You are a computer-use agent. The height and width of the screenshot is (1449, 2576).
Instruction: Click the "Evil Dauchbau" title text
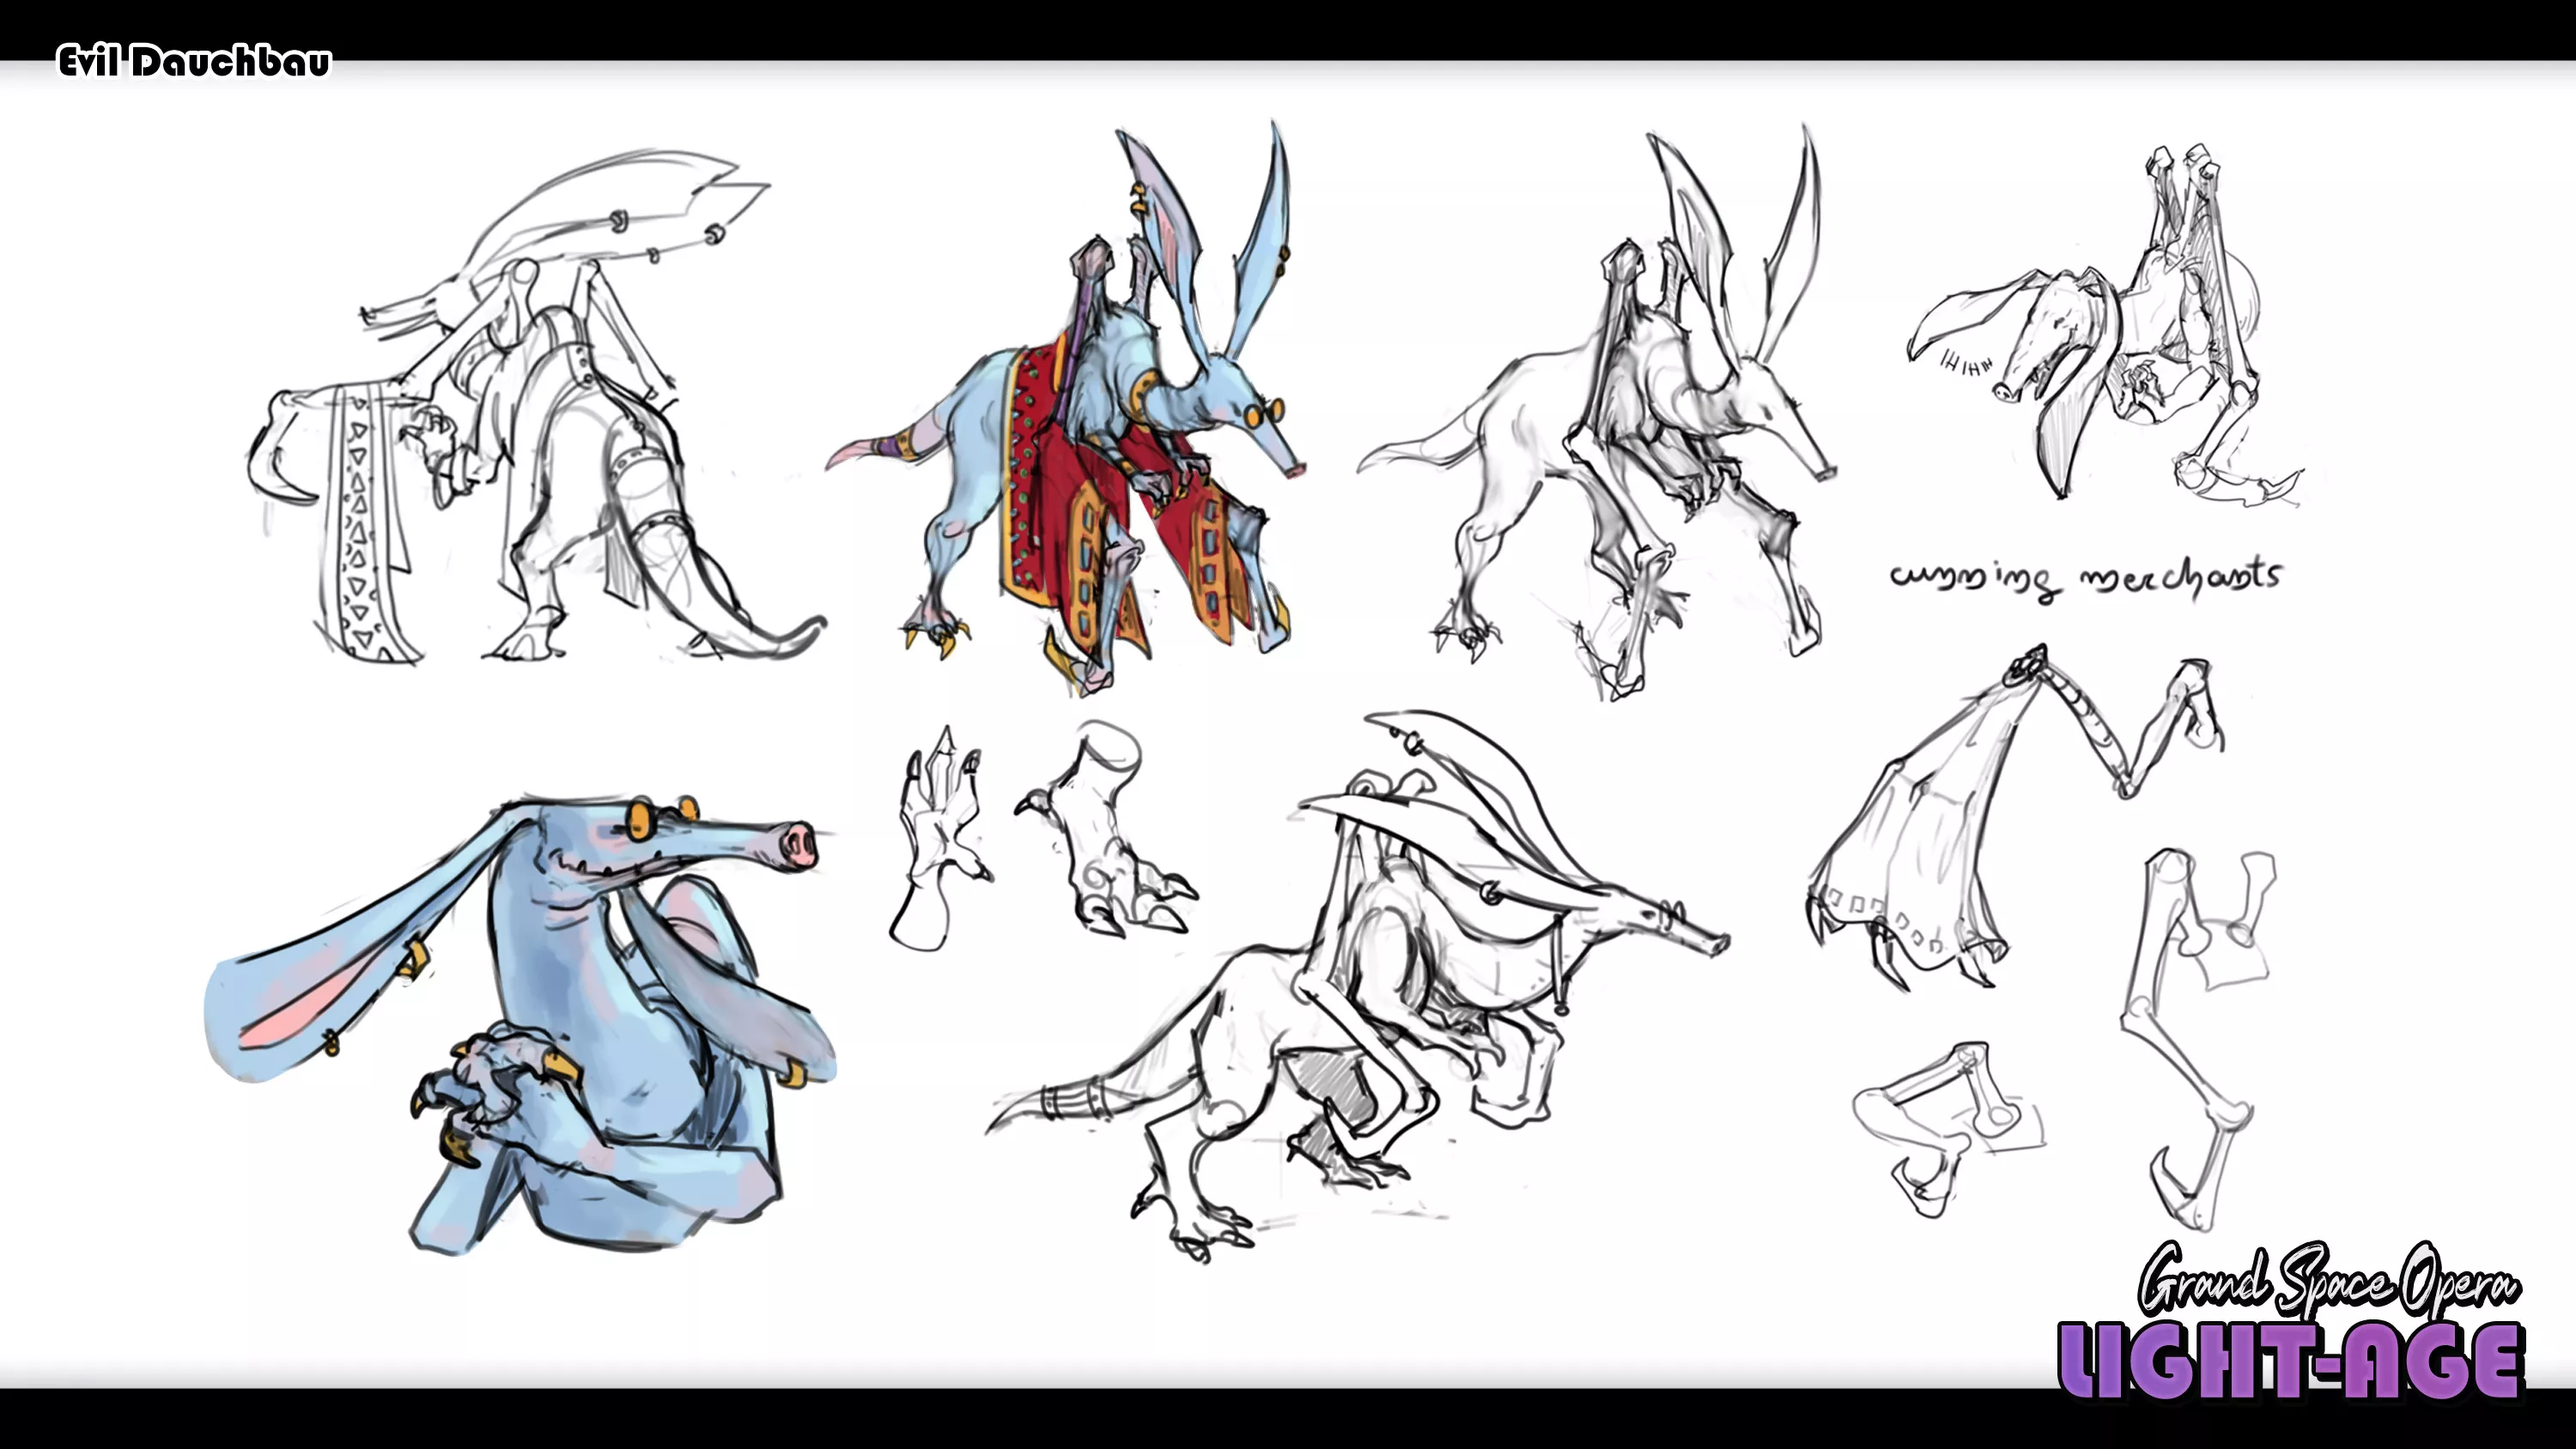click(194, 62)
